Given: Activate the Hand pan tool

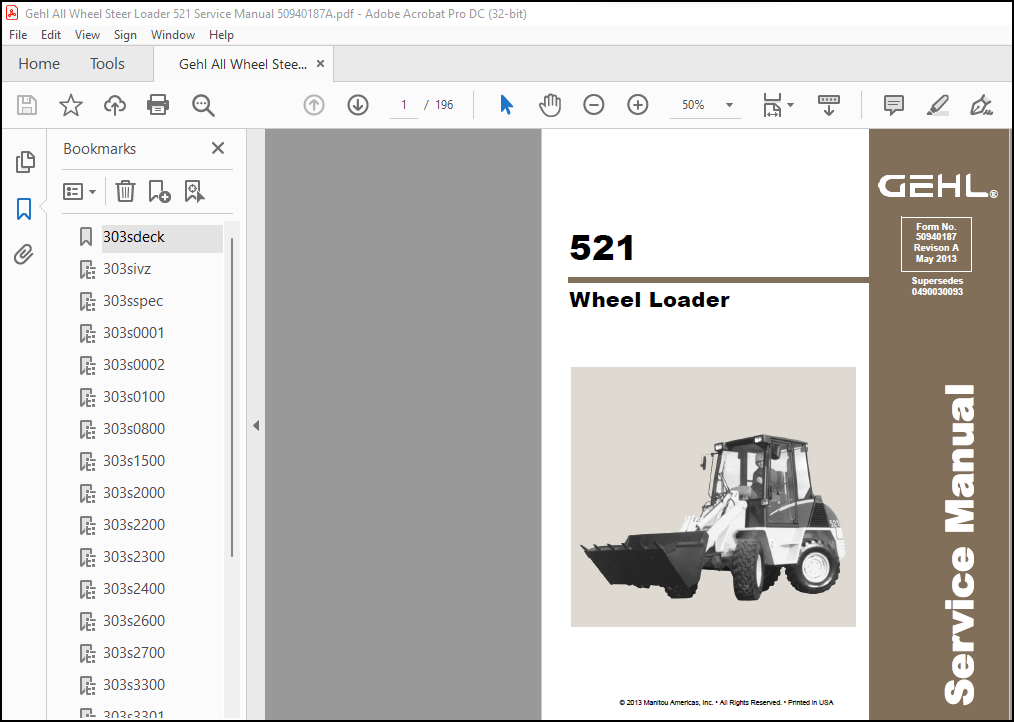Looking at the screenshot, I should (x=550, y=105).
